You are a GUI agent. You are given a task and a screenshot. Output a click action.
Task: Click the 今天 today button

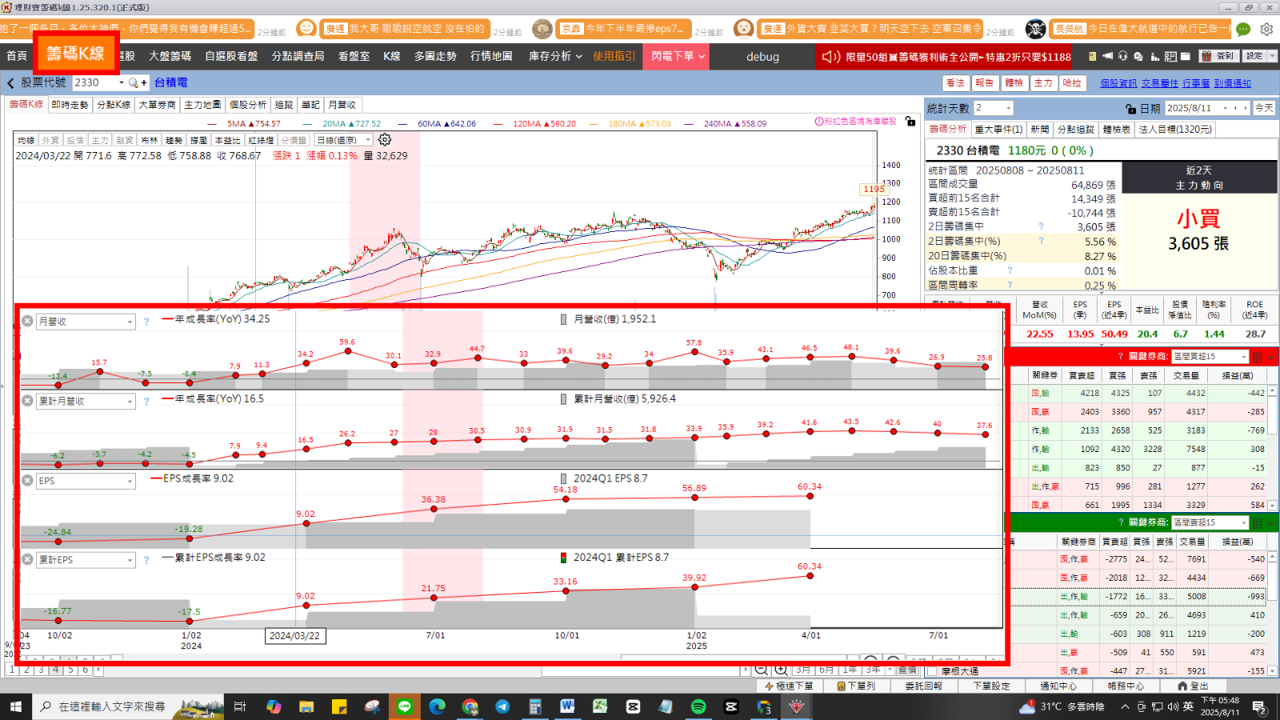pos(1264,108)
